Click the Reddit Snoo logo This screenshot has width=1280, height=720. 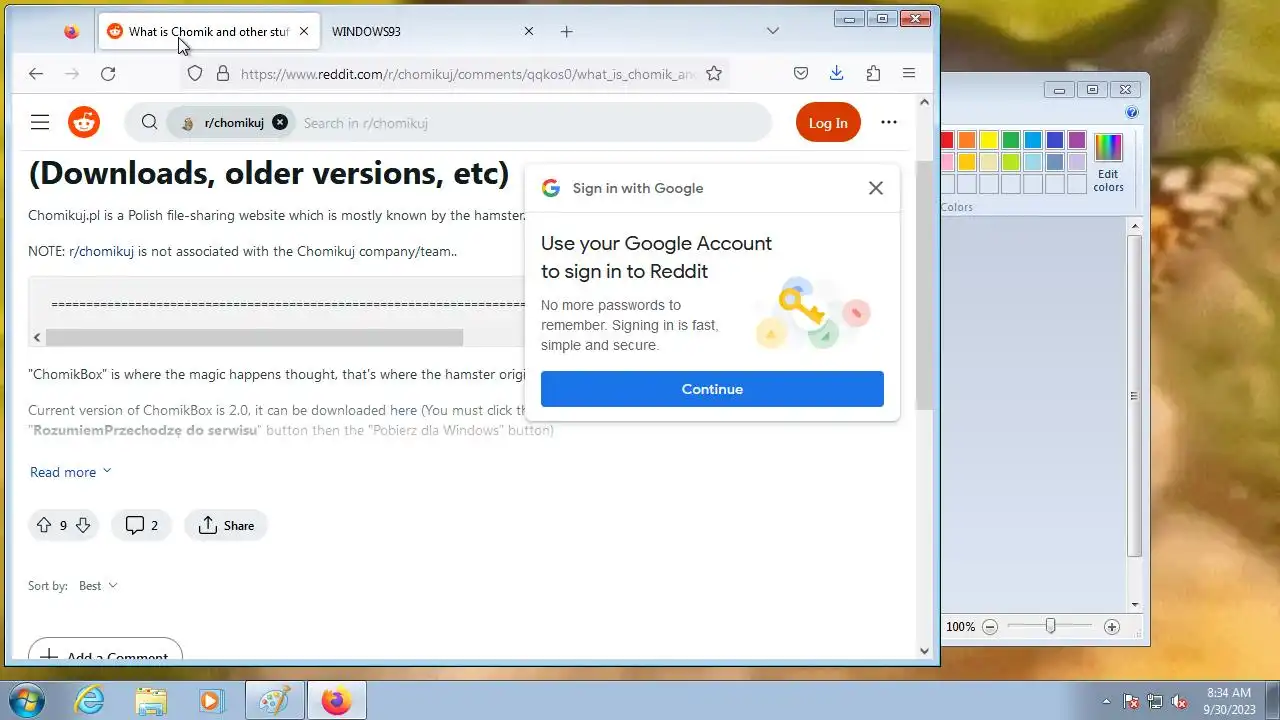click(x=84, y=122)
